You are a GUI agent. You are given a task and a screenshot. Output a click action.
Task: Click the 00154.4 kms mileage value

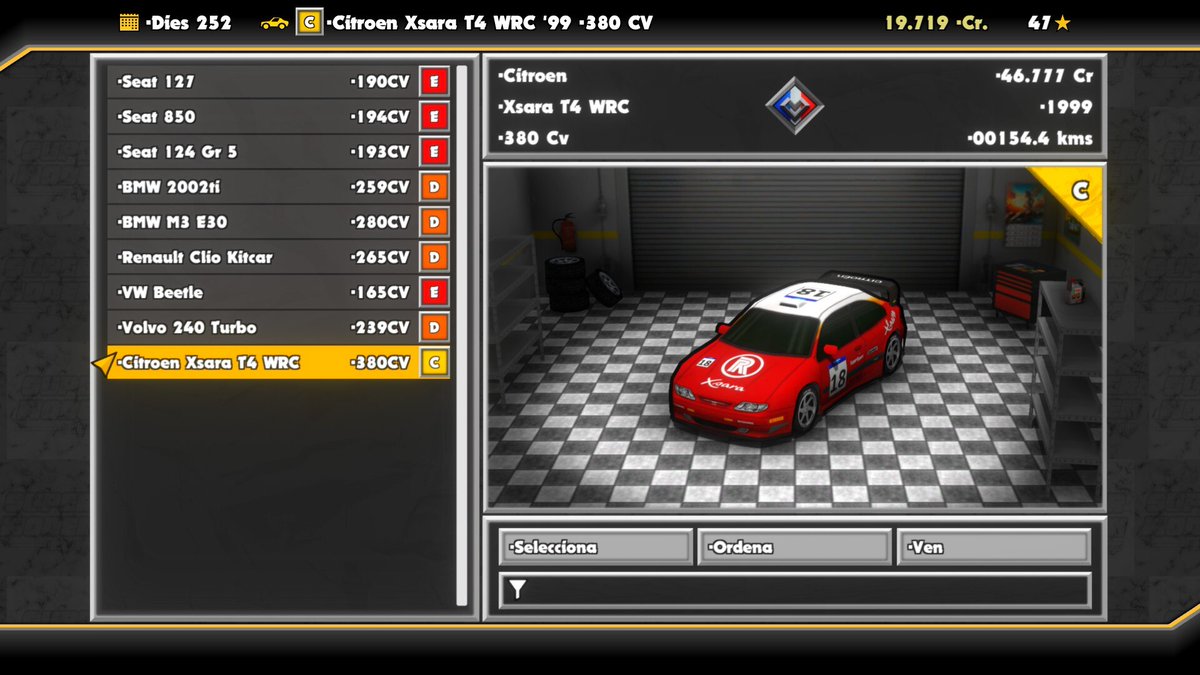[1030, 138]
